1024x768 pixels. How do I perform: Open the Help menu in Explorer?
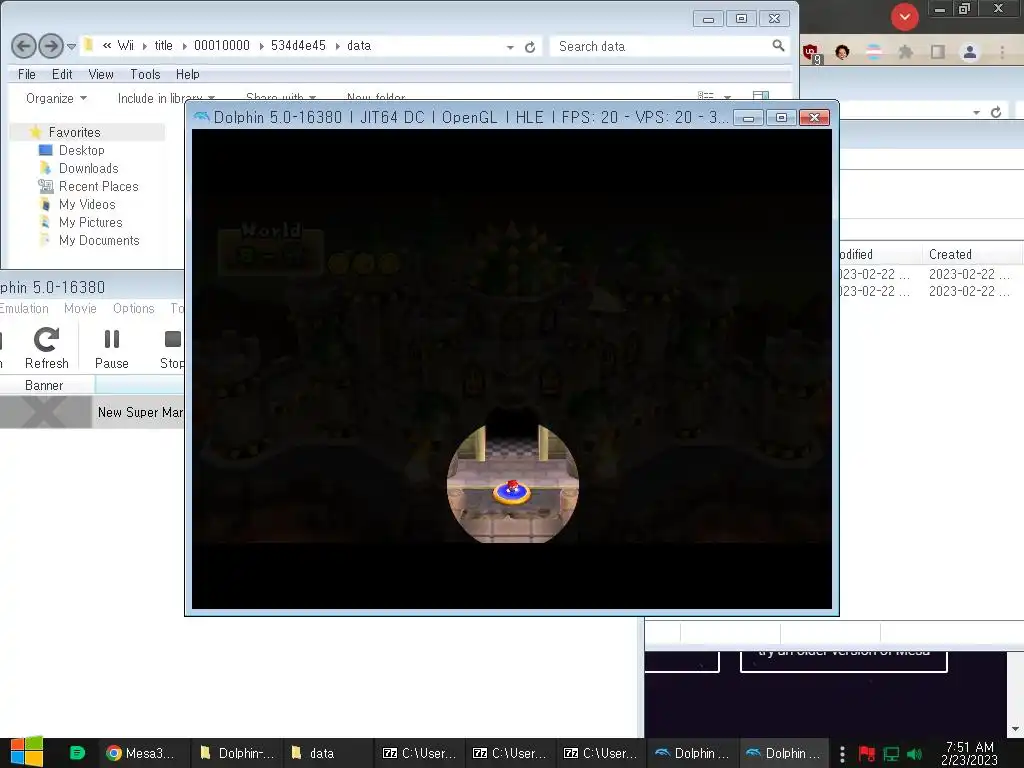pyautogui.click(x=187, y=74)
